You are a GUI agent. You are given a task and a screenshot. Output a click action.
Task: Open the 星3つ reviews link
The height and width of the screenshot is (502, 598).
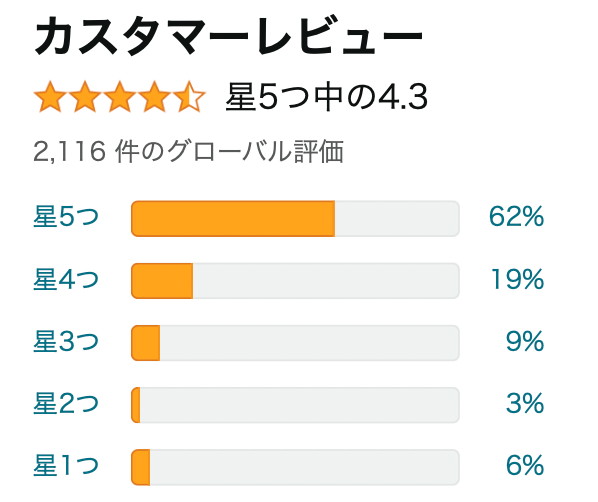pos(66,341)
